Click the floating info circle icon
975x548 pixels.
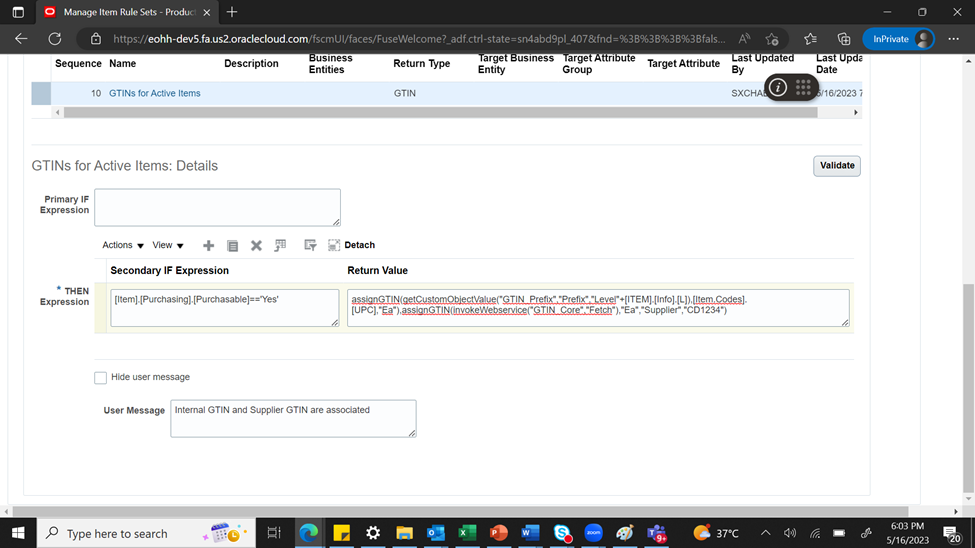(x=777, y=88)
